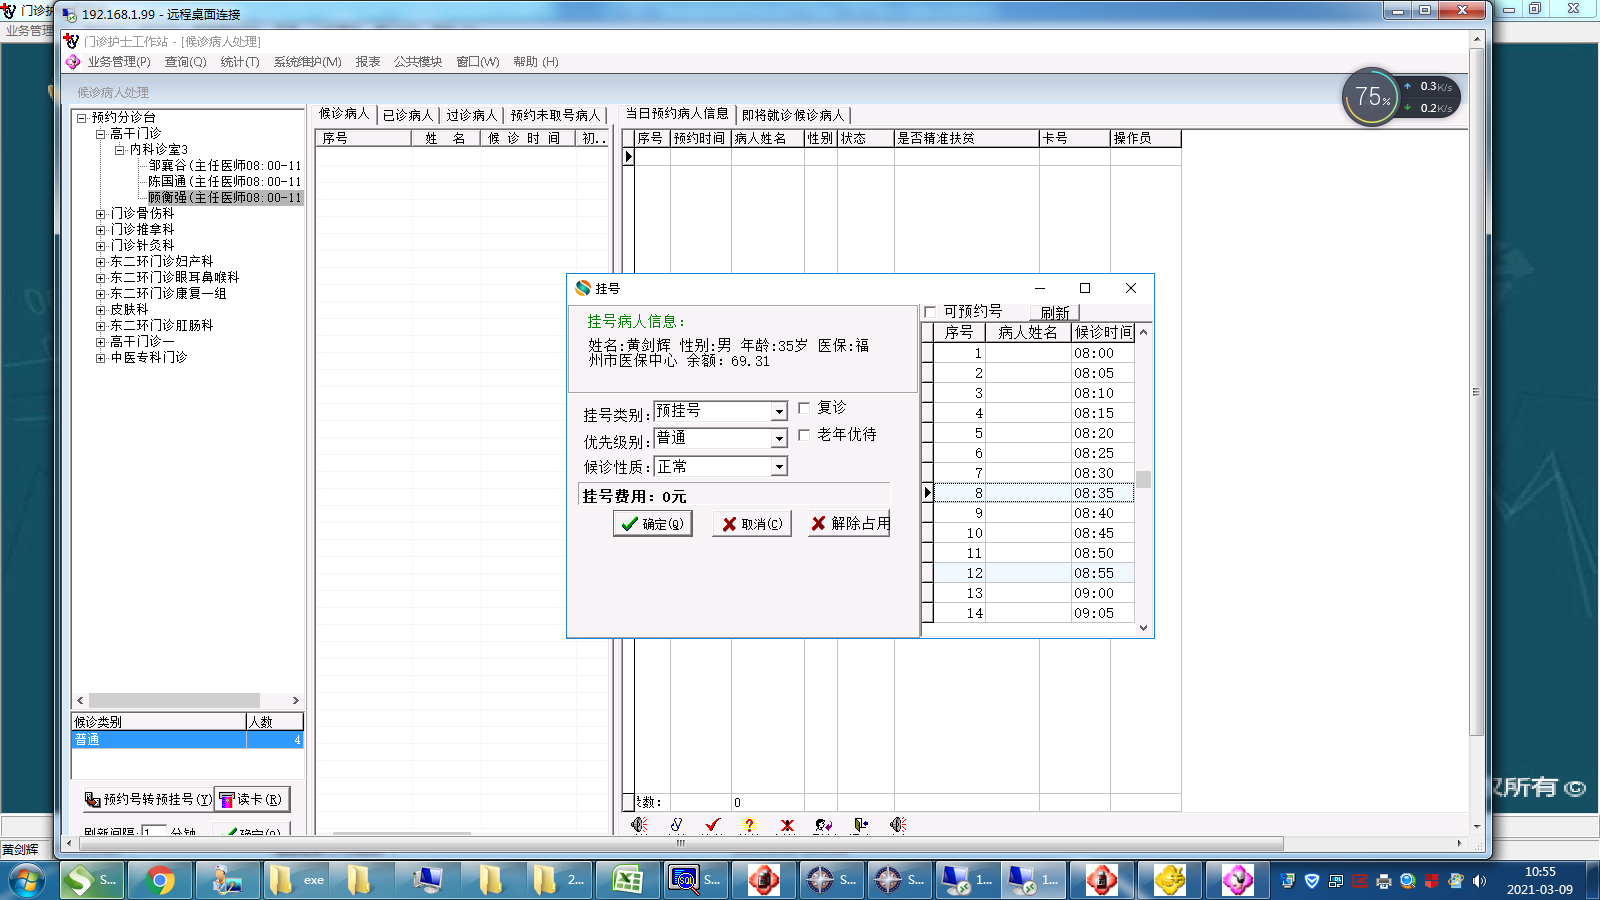
Task: Open the 挂号类别 dropdown
Action: tap(779, 412)
